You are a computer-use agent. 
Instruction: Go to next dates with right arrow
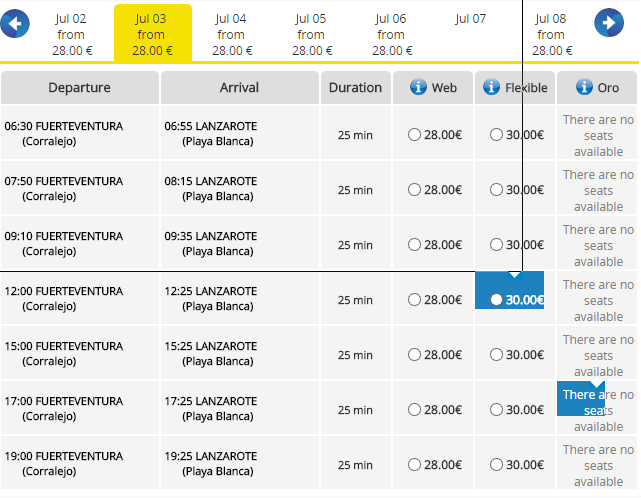[x=609, y=22]
